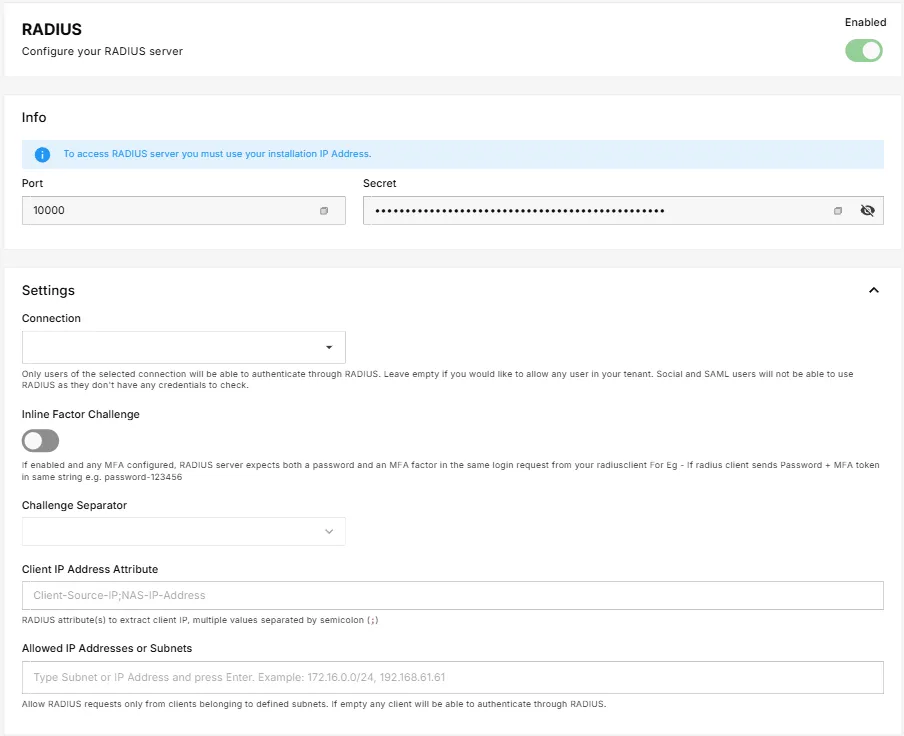Open the Challenge Separator dropdown
Viewport: 904px width, 736px height.
tap(184, 531)
